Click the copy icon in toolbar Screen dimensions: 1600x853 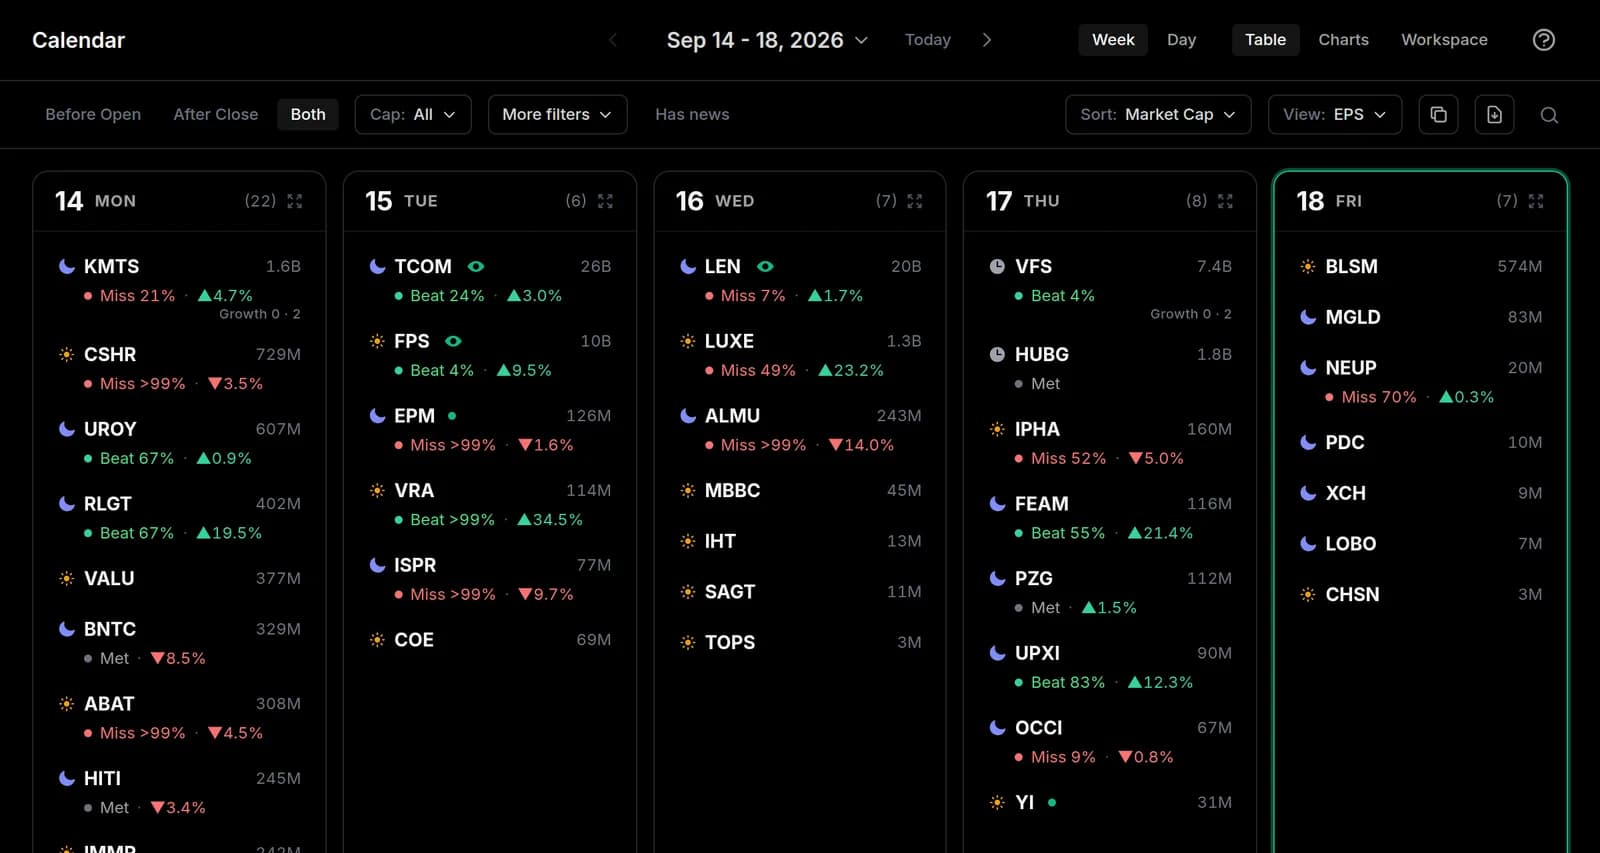1438,114
